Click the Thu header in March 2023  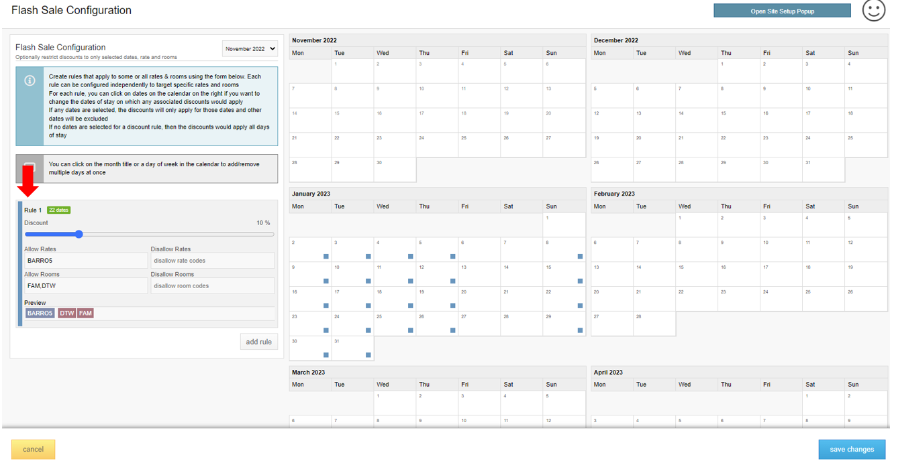(x=437, y=384)
